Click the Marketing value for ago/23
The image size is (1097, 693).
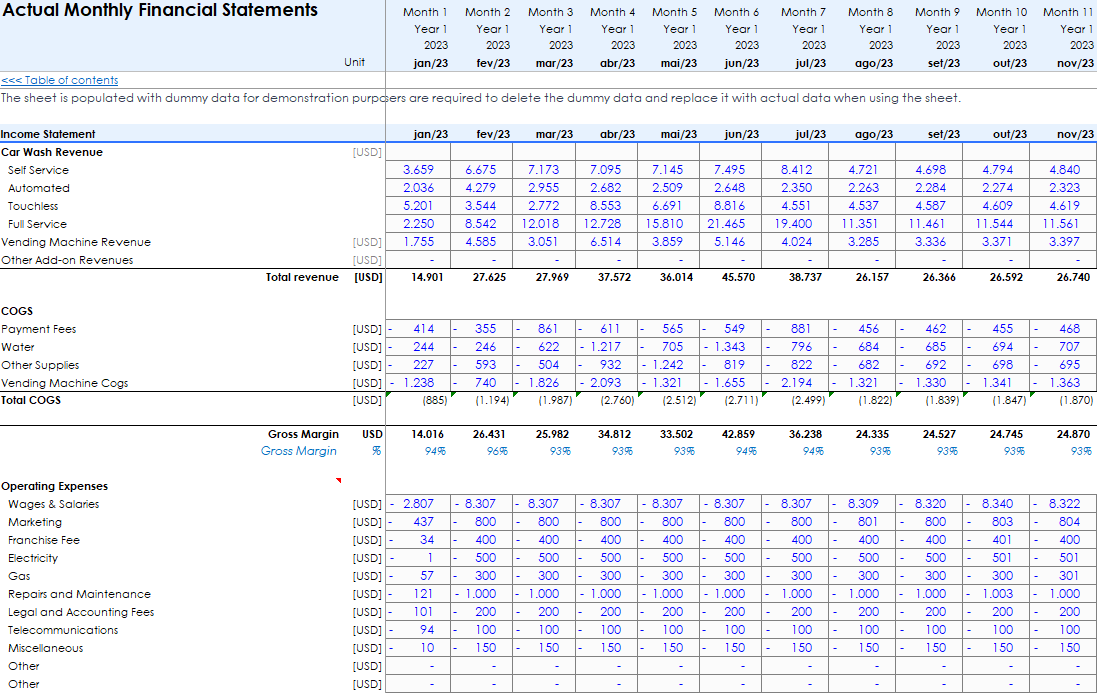(x=867, y=522)
